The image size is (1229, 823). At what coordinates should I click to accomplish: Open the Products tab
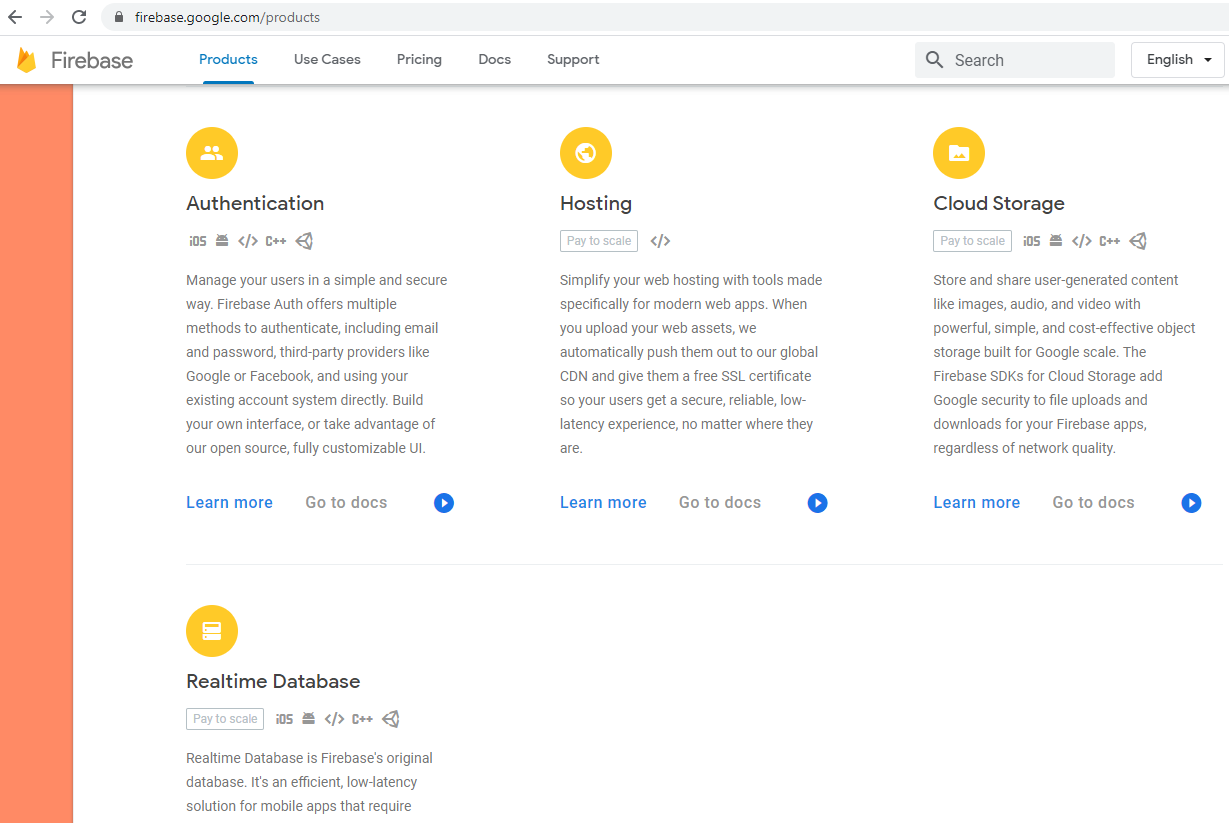228,60
